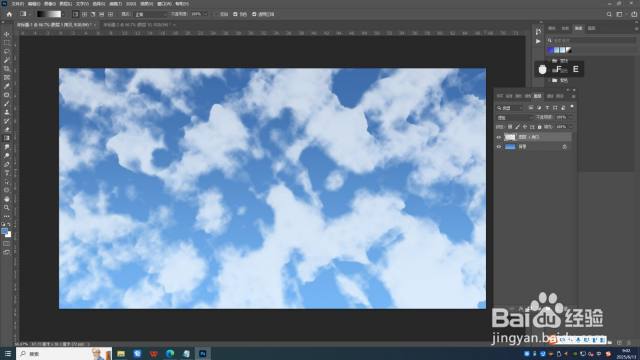
Task: Change the screen mode
Action: click(x=7, y=252)
